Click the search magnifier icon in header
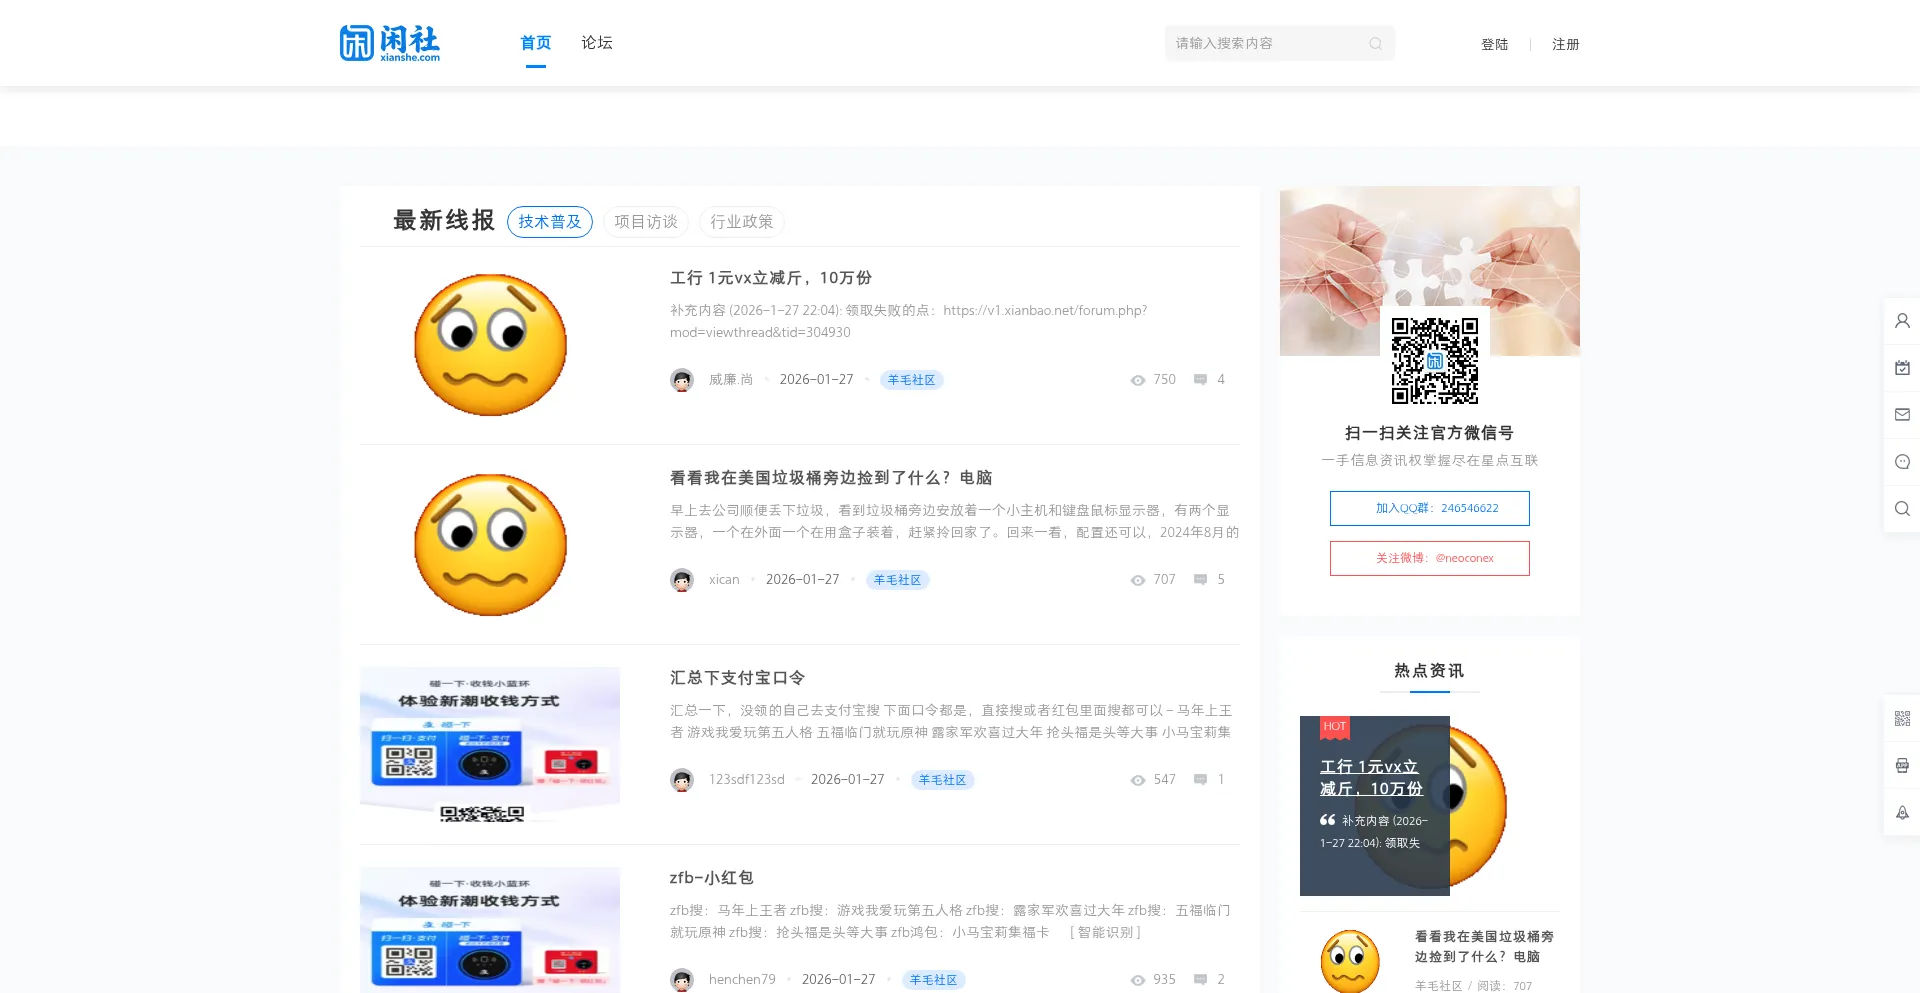 (x=1376, y=44)
